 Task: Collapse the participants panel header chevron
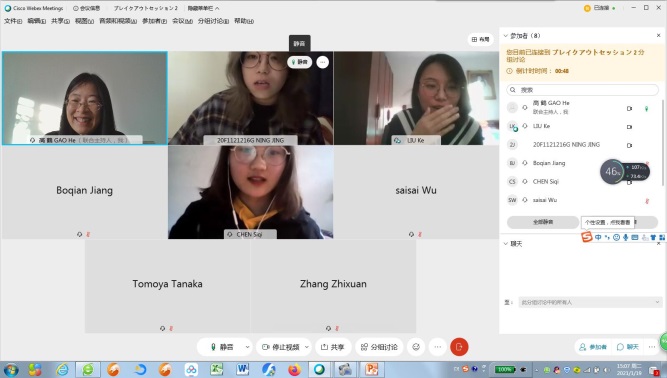[505, 36]
